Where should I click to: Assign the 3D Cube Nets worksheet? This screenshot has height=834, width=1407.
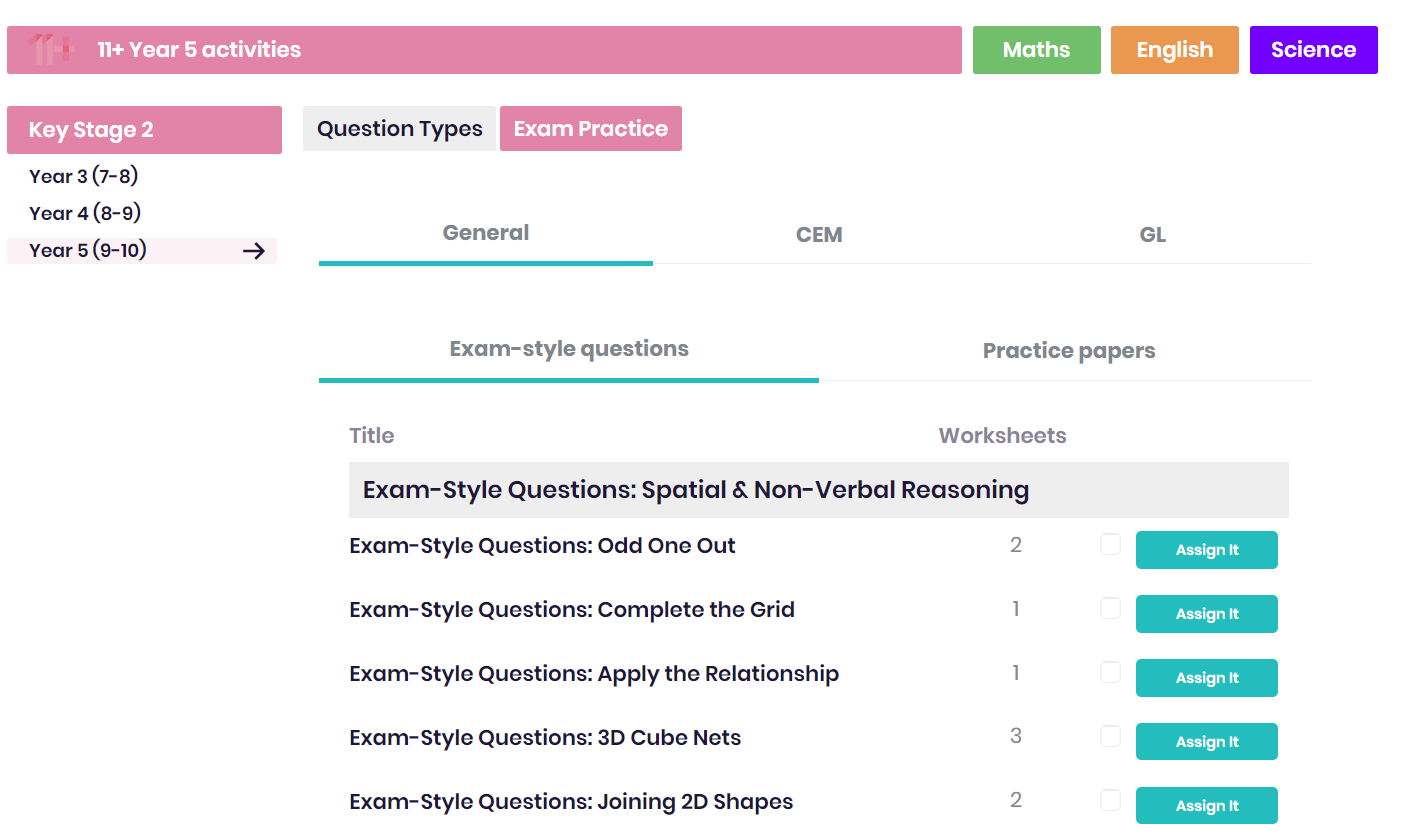tap(1207, 742)
